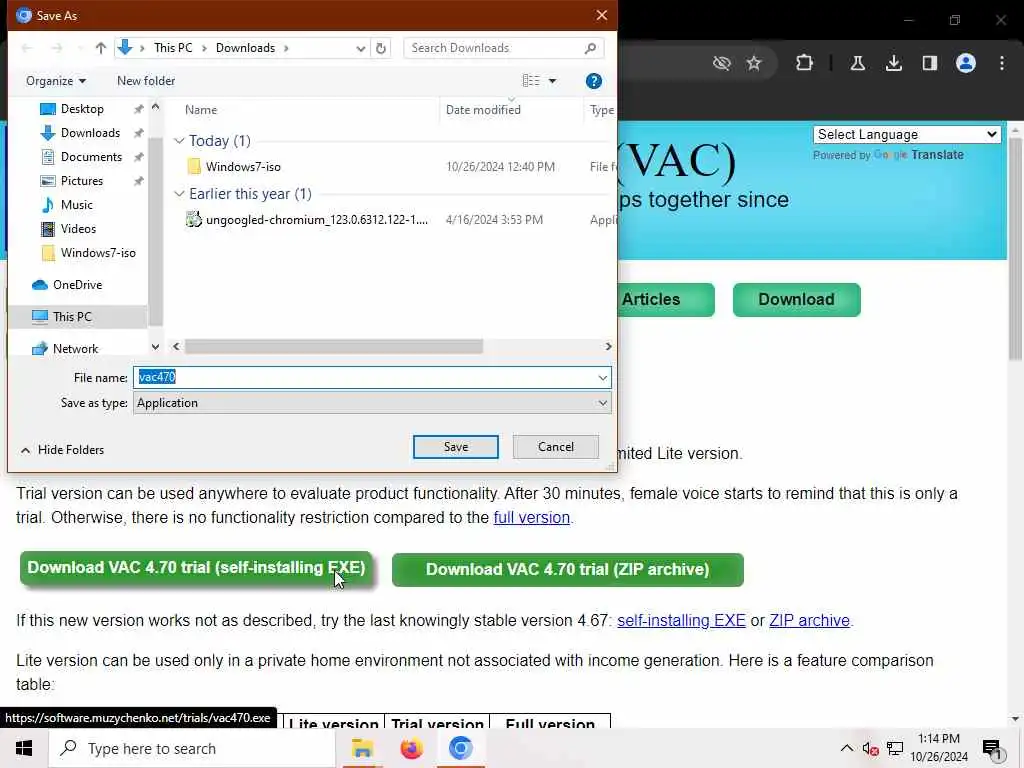Select Desktop in the navigation pane
The image size is (1024, 768).
pos(82,109)
